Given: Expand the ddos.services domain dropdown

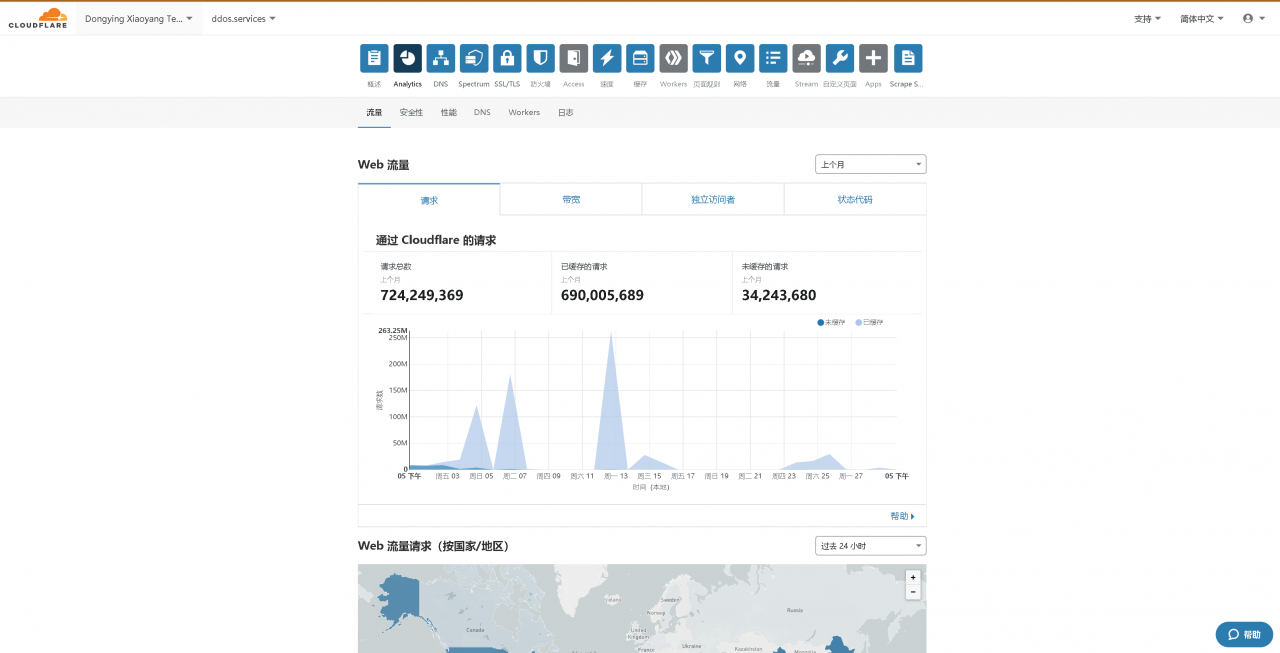Looking at the screenshot, I should [x=244, y=18].
